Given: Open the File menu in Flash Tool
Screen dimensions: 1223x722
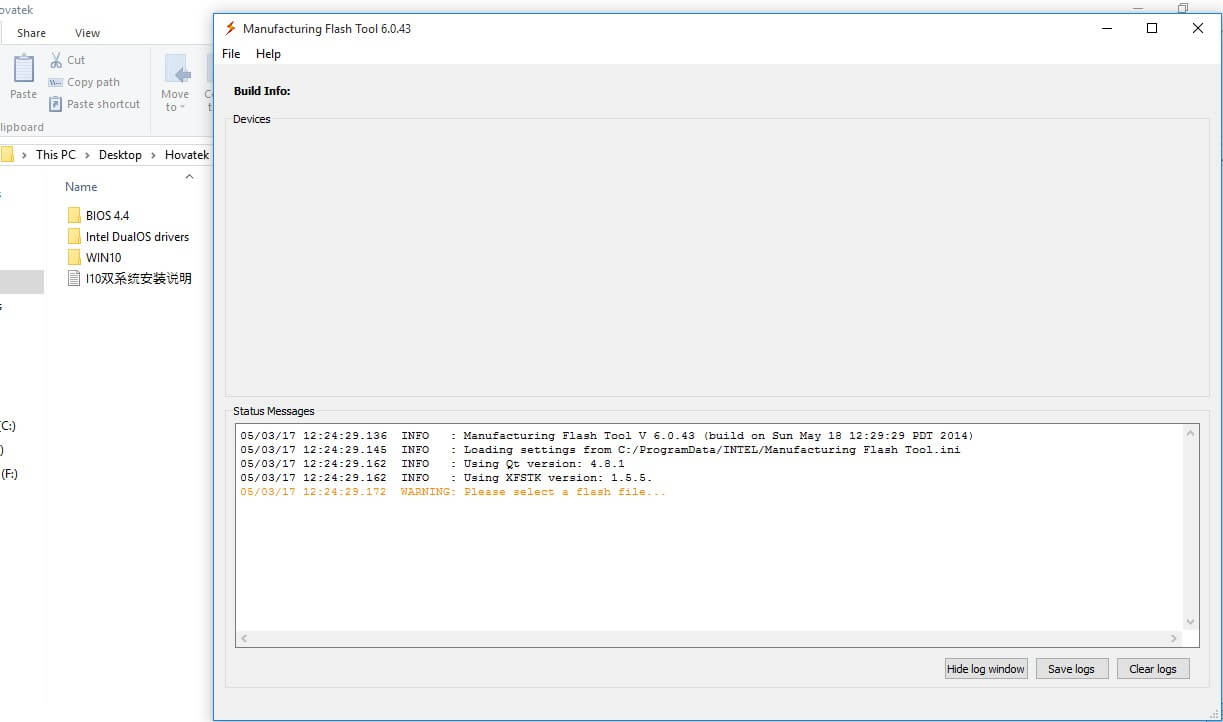Looking at the screenshot, I should click(231, 54).
